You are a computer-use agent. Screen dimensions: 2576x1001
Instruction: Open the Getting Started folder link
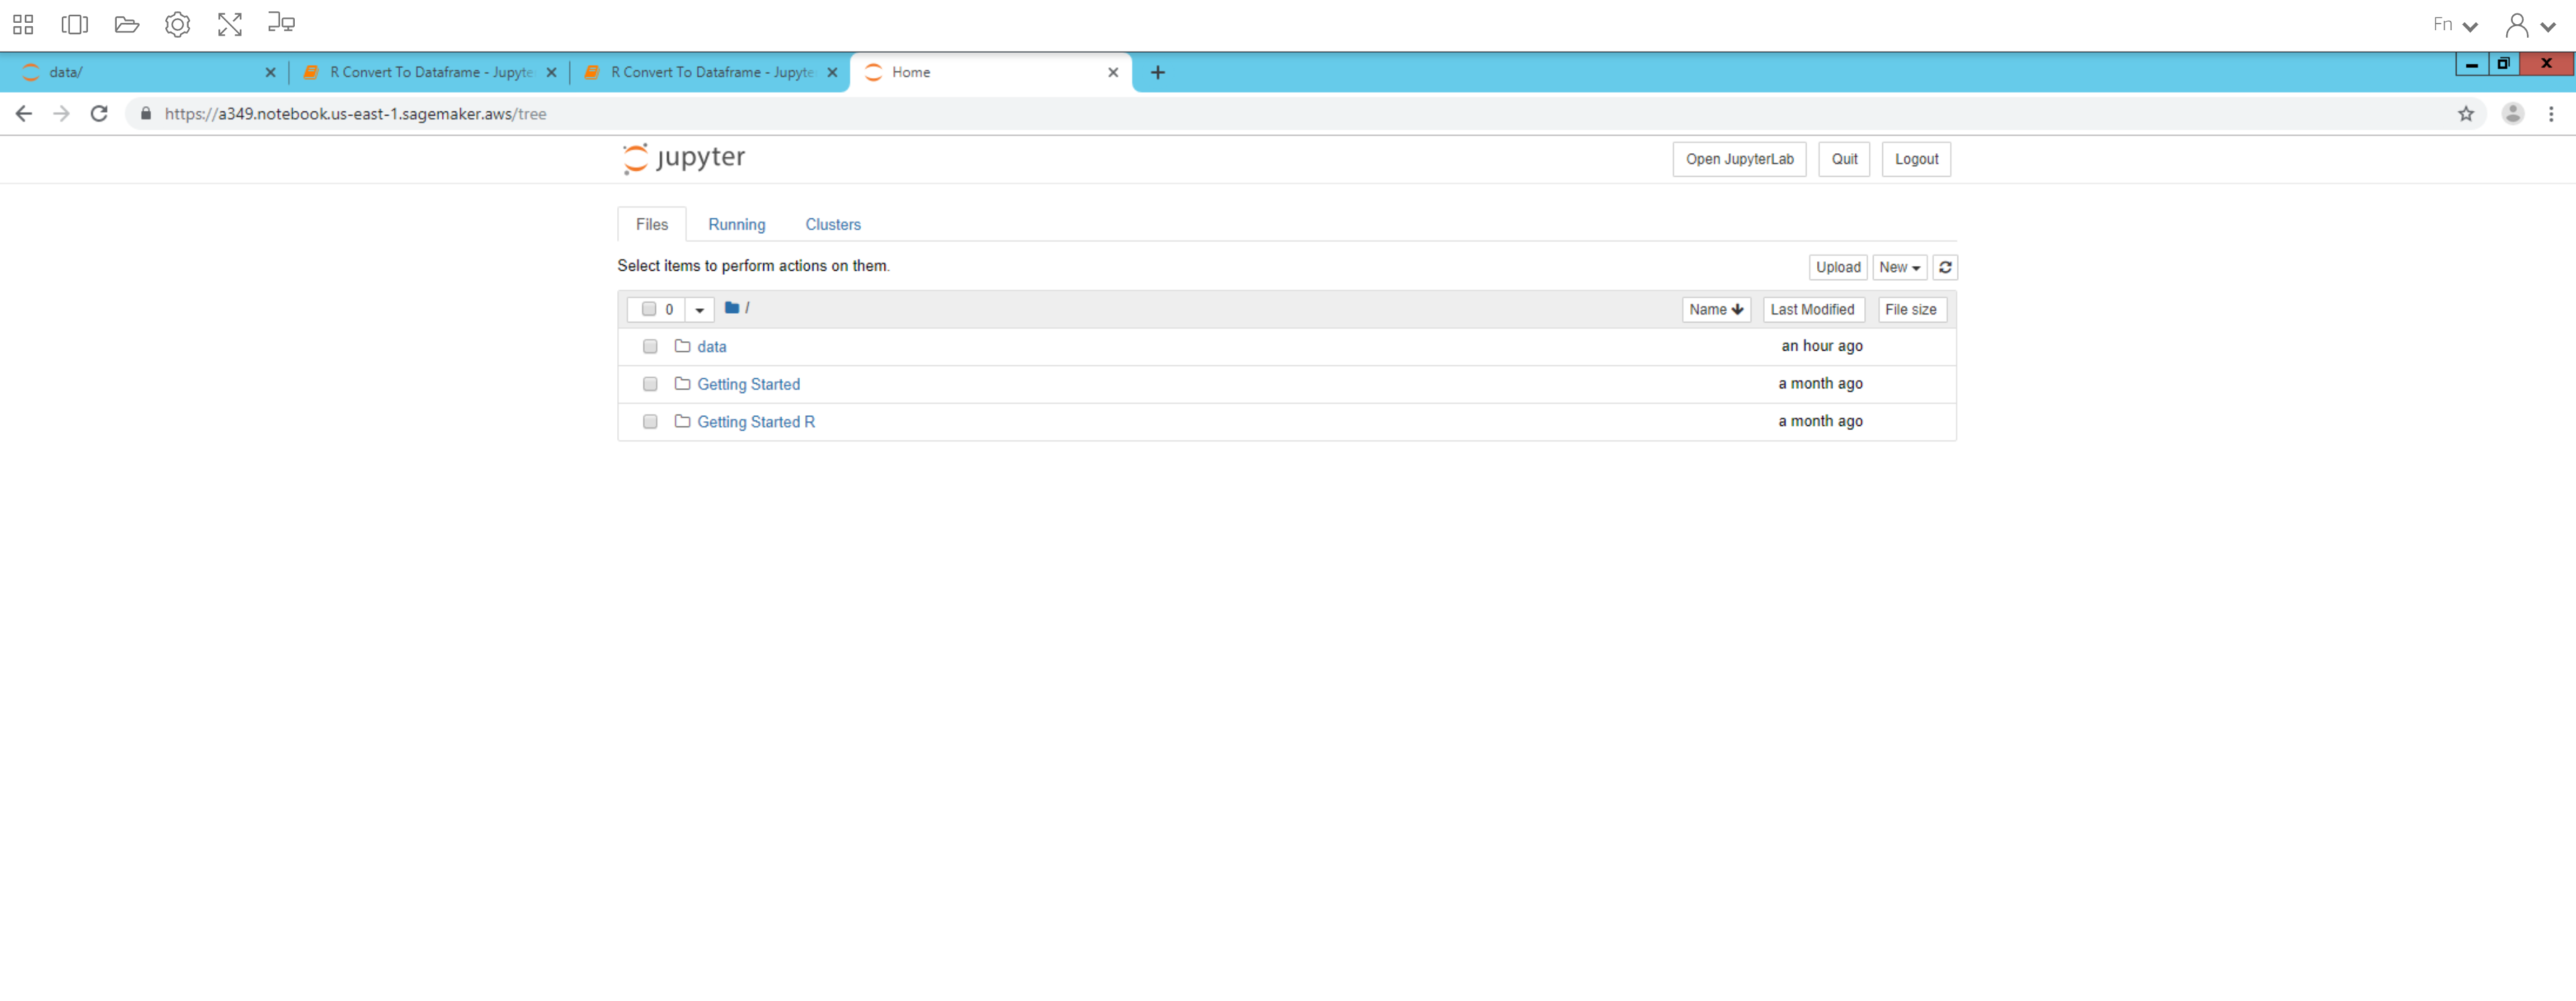(748, 384)
